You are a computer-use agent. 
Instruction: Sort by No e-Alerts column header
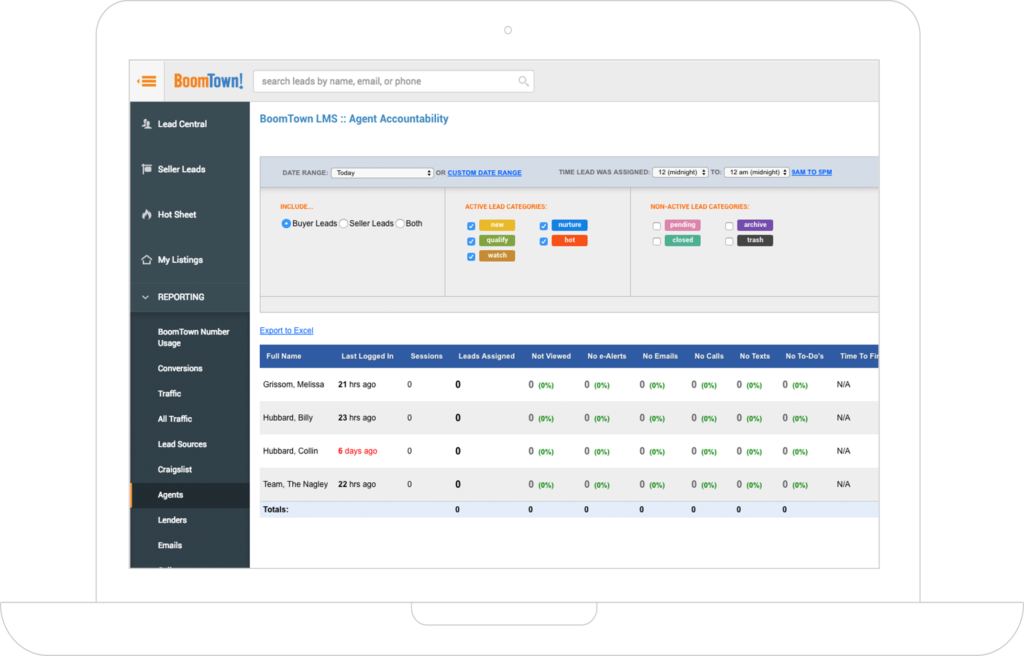(x=607, y=356)
